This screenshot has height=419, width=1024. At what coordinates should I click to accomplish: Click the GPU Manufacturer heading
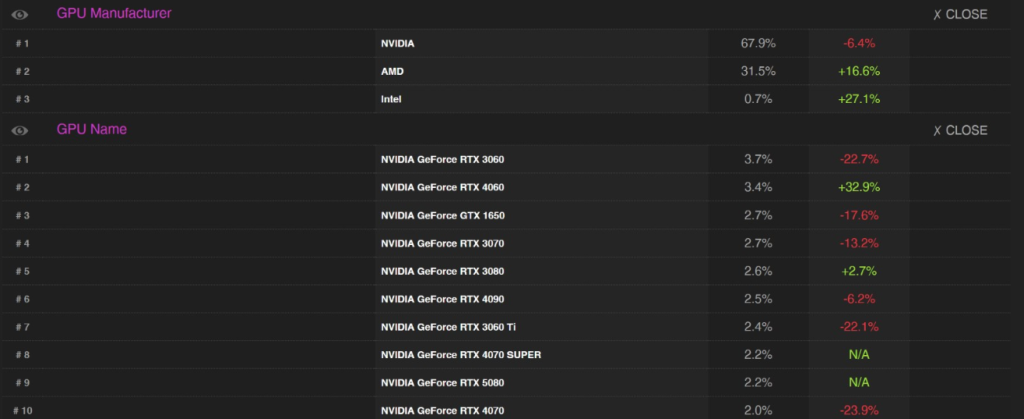[x=114, y=14]
